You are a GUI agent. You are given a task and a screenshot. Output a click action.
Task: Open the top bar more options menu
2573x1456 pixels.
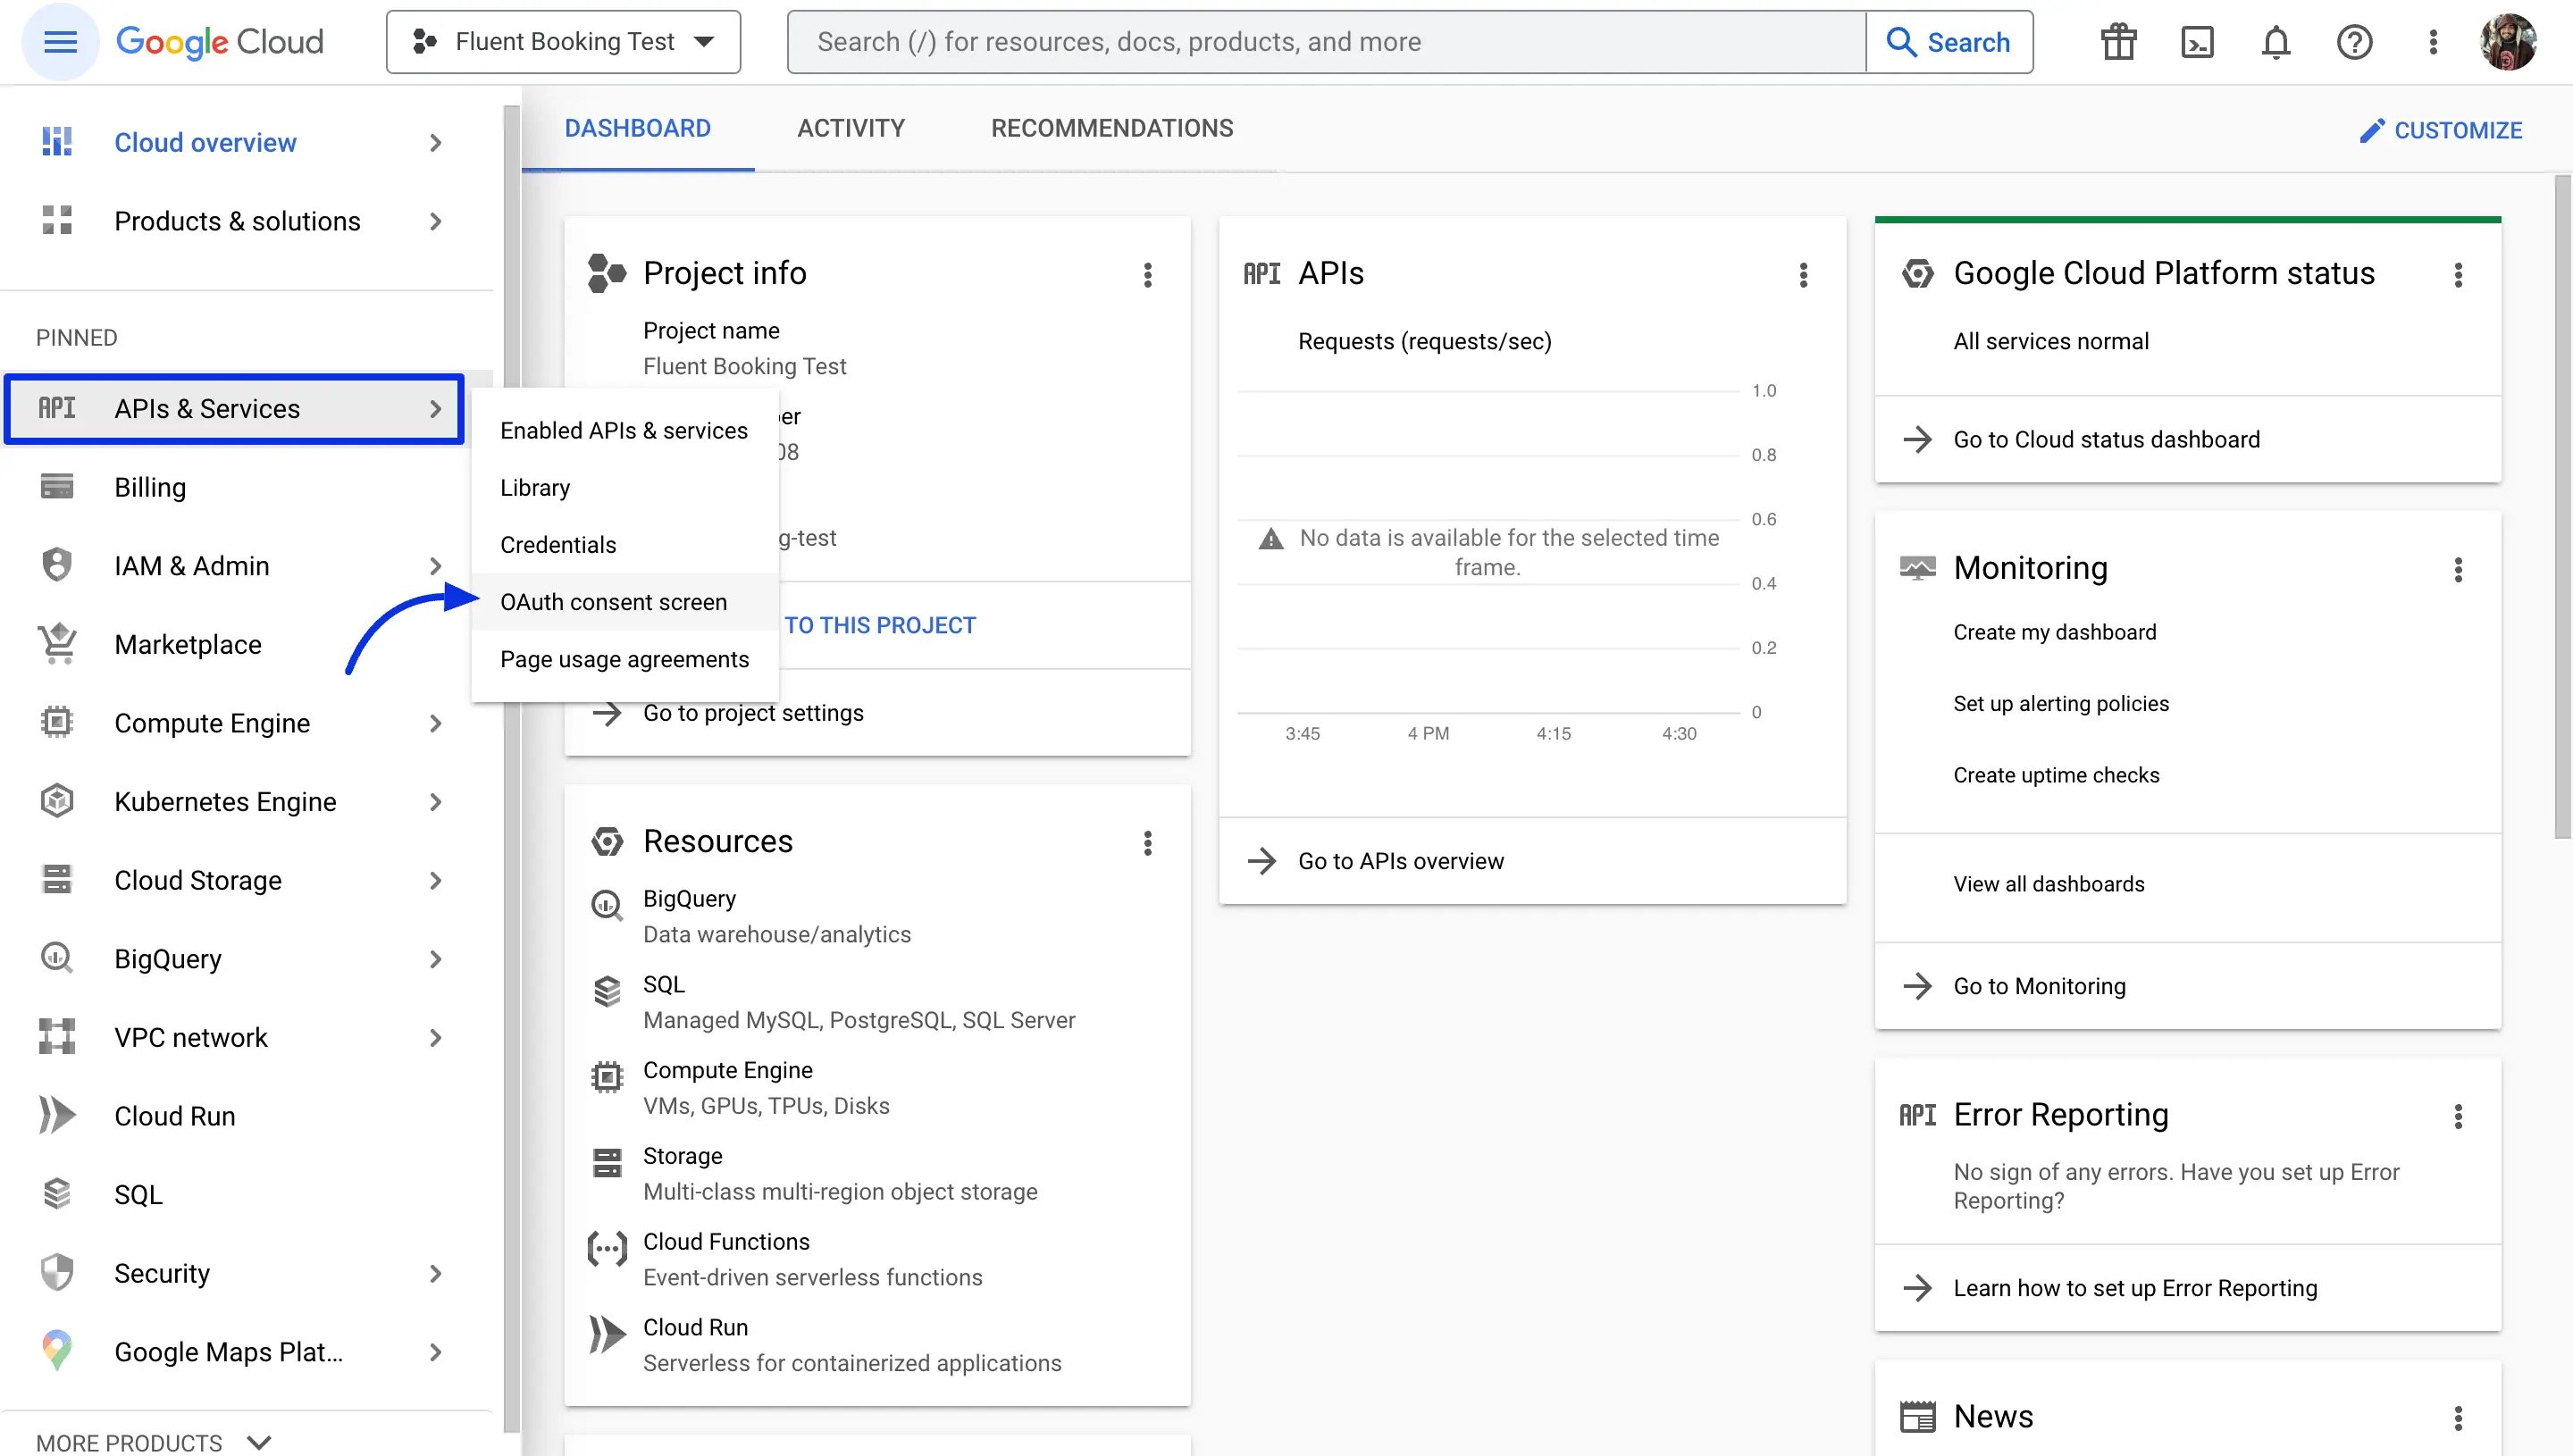[2433, 42]
